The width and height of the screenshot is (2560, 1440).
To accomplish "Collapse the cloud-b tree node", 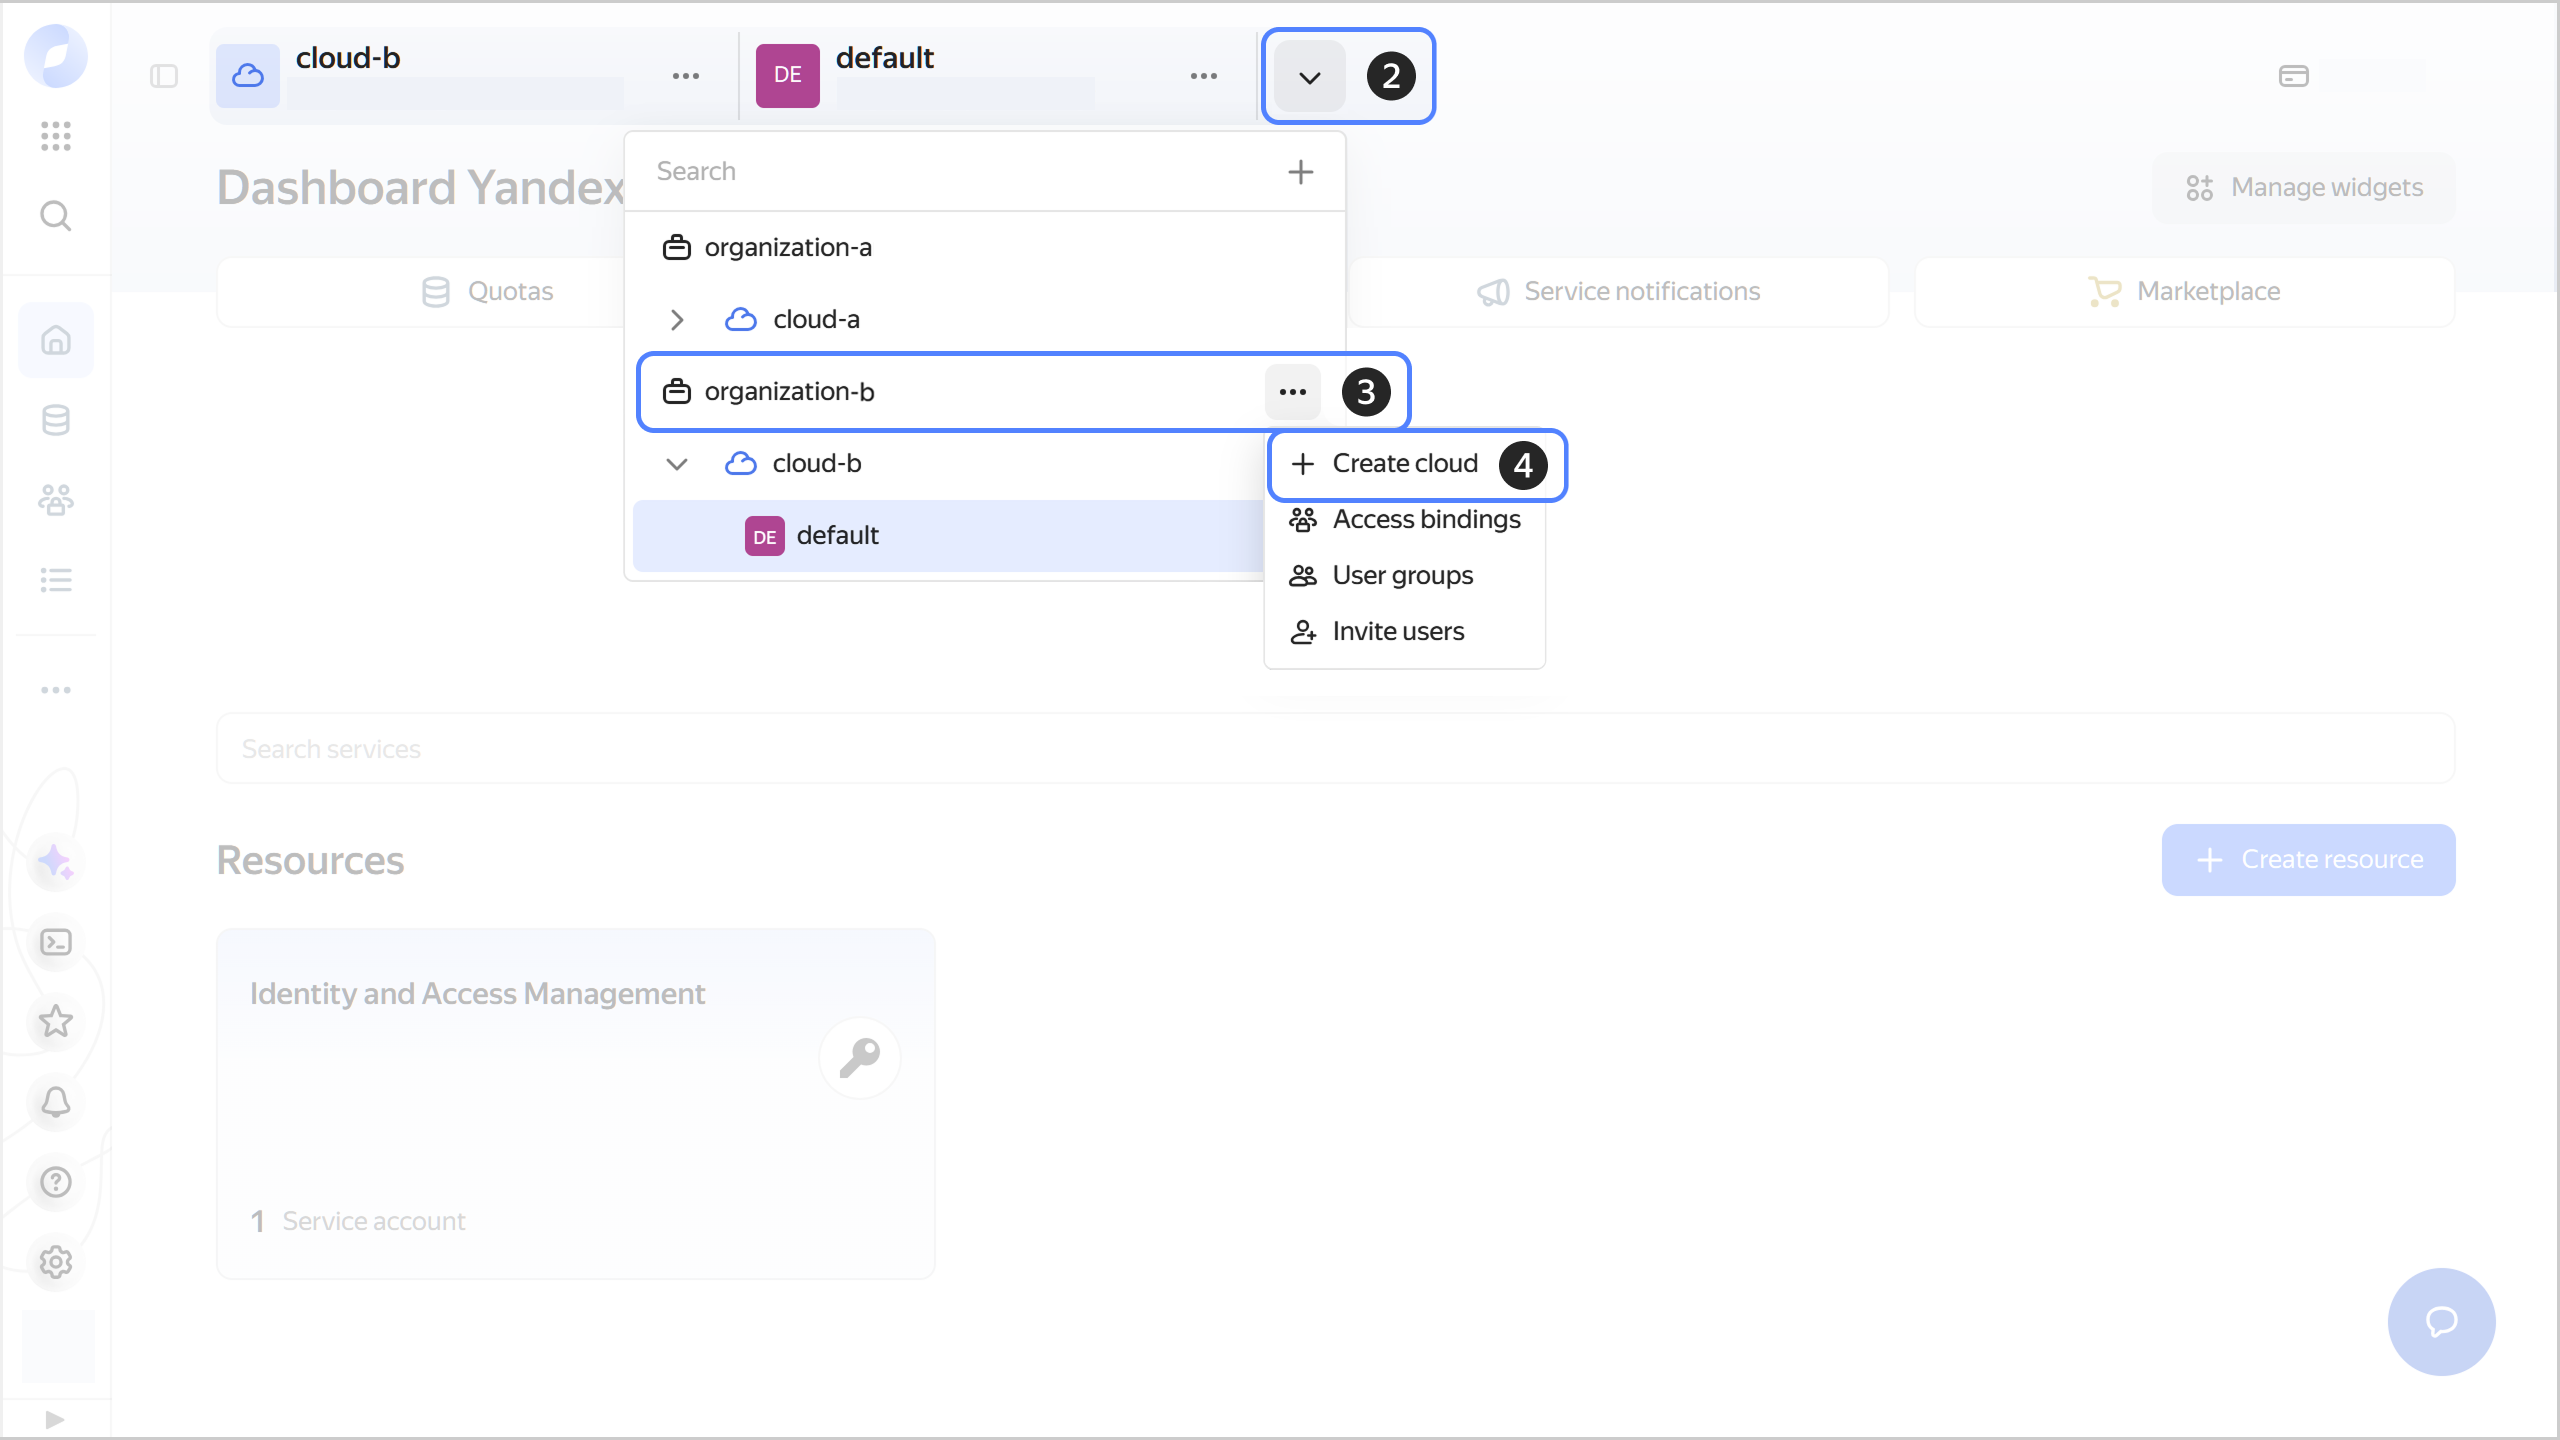I will 677,464.
